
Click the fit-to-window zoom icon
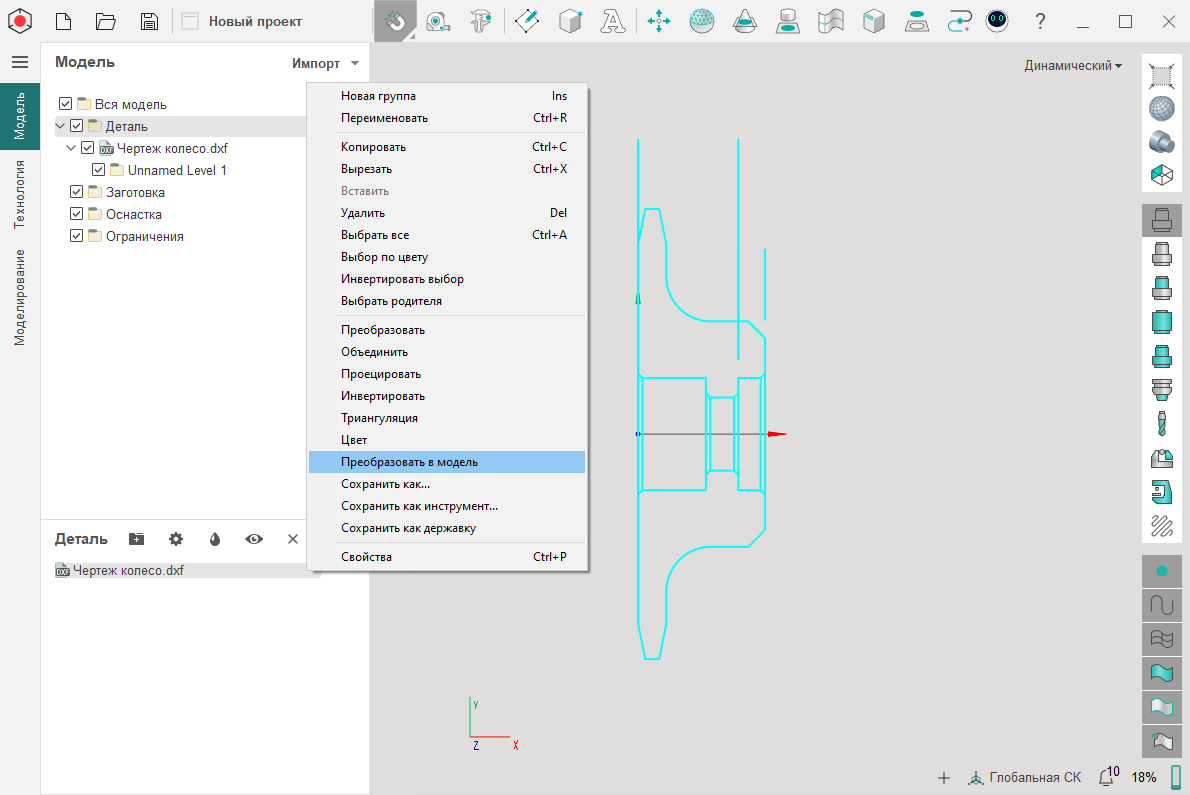click(x=1161, y=76)
